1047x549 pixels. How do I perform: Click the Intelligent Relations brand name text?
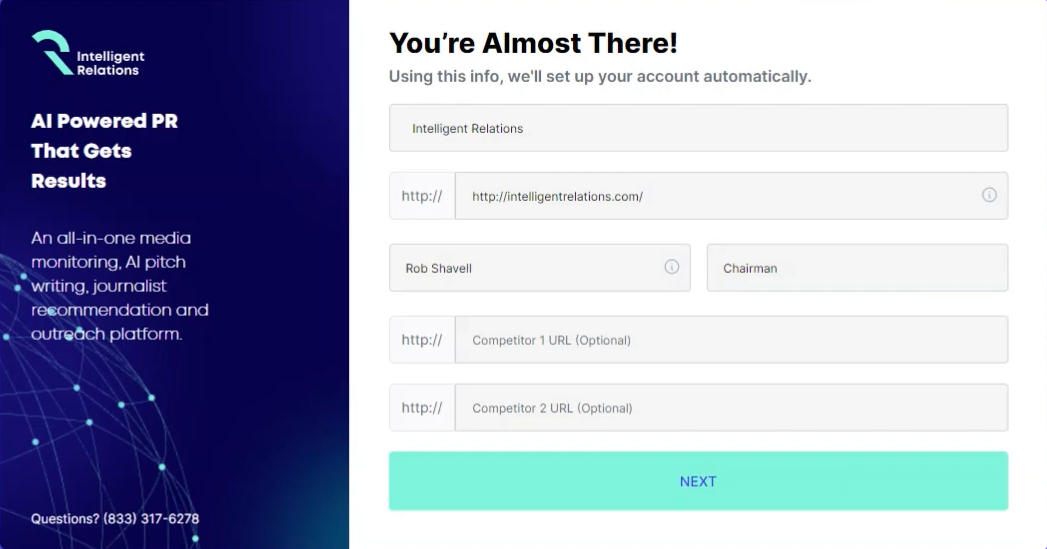point(110,63)
